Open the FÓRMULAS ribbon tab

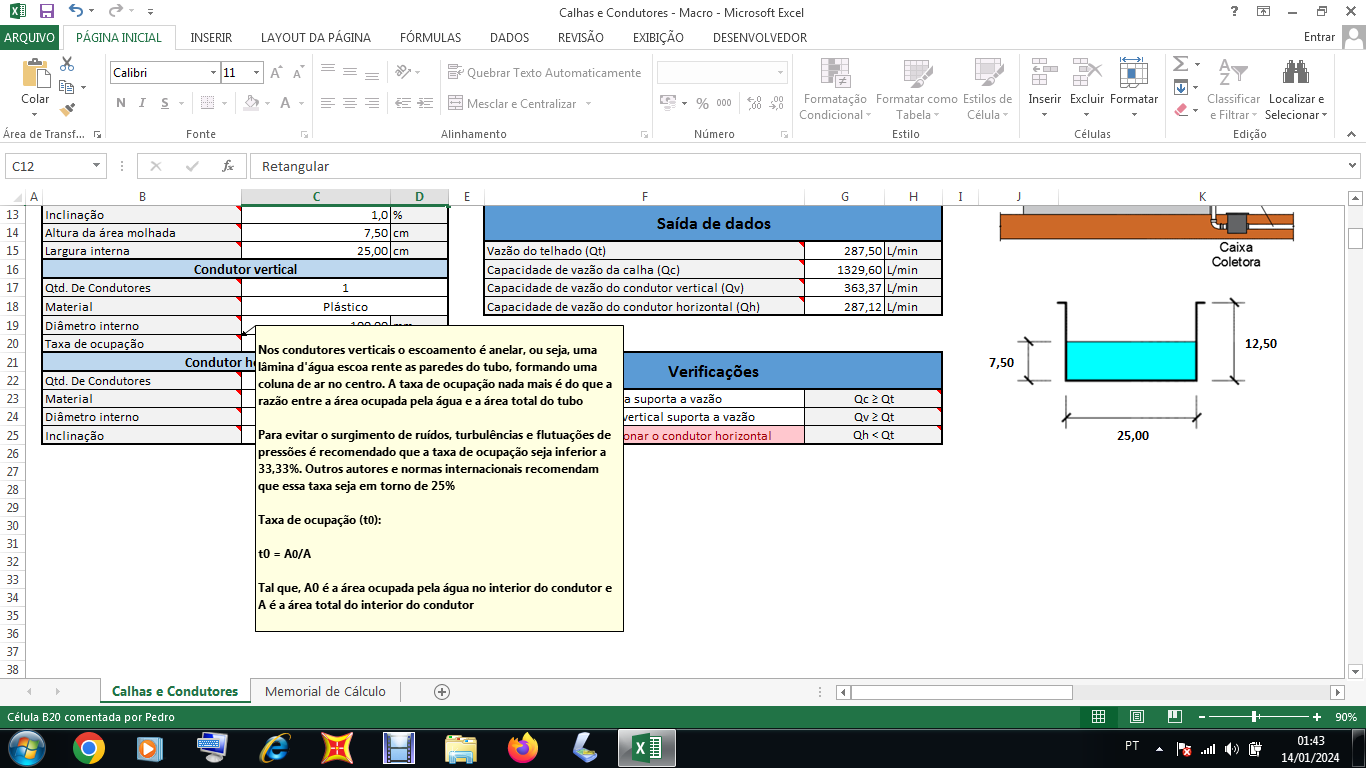pos(430,38)
